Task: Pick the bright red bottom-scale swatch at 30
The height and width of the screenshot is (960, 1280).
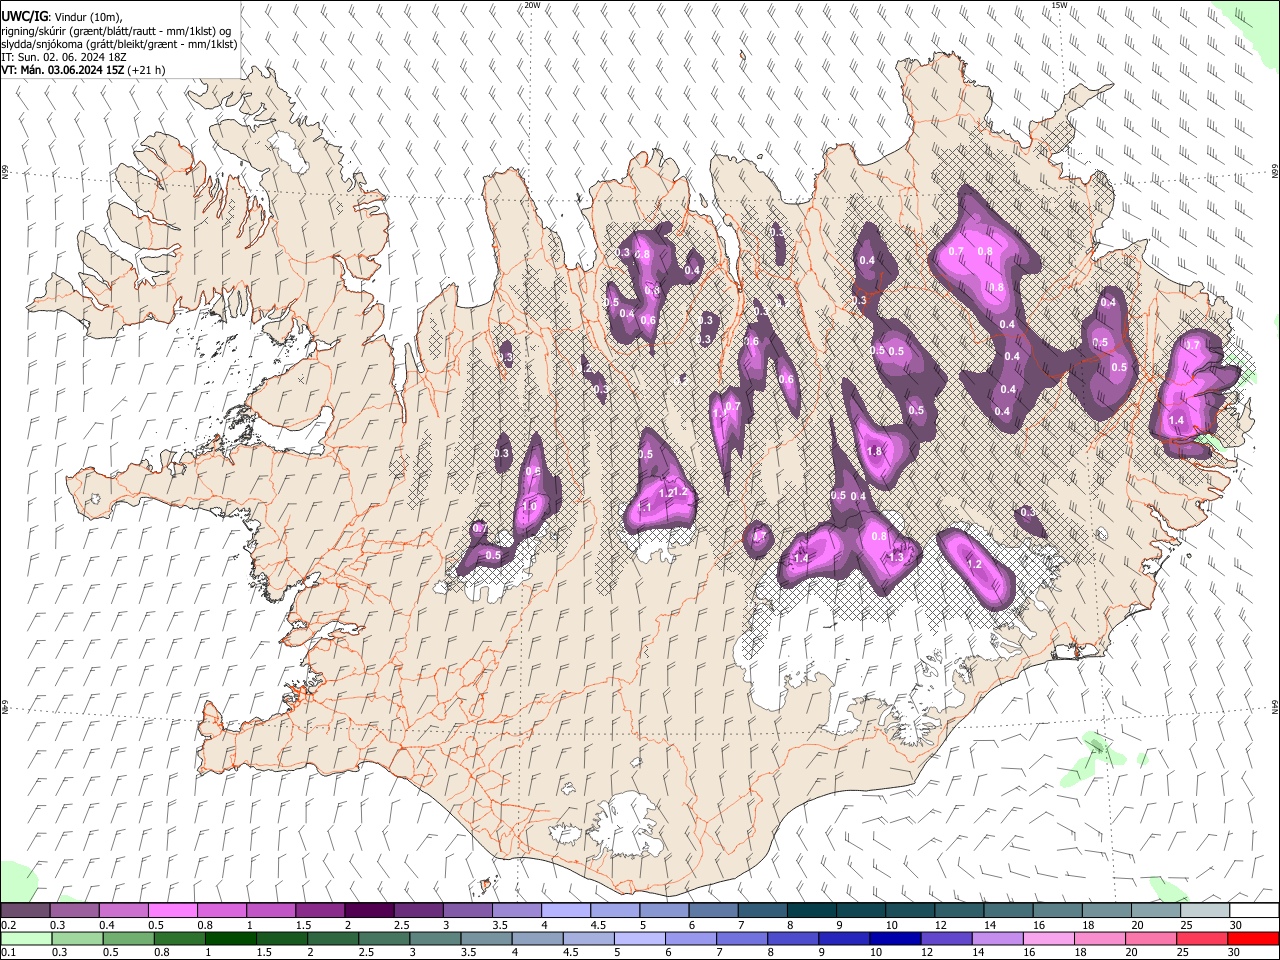Action: [1252, 939]
